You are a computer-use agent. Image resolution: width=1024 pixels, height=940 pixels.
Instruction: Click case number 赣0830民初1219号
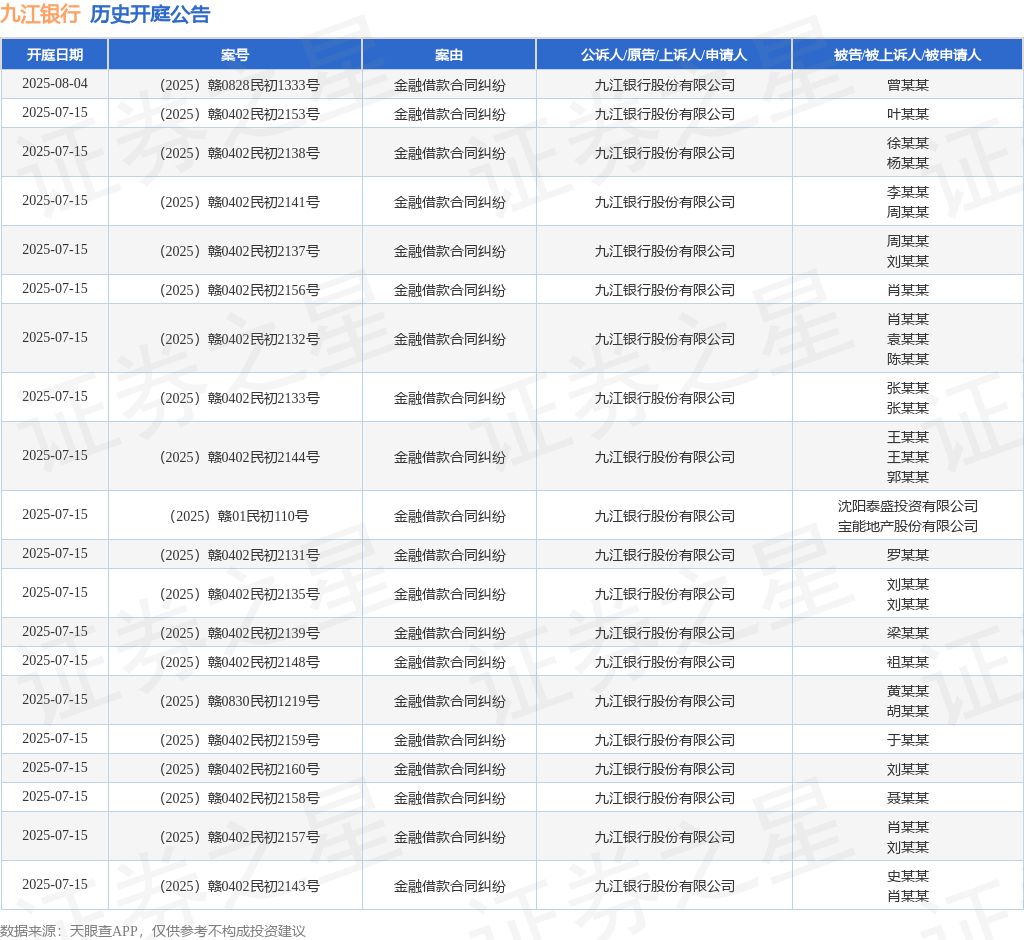coord(240,701)
